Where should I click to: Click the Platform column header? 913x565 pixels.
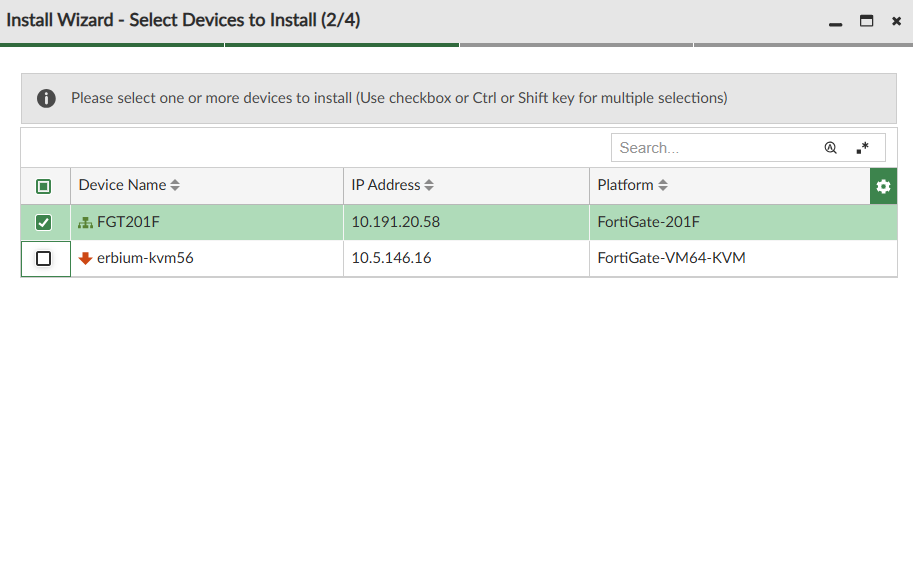(625, 185)
